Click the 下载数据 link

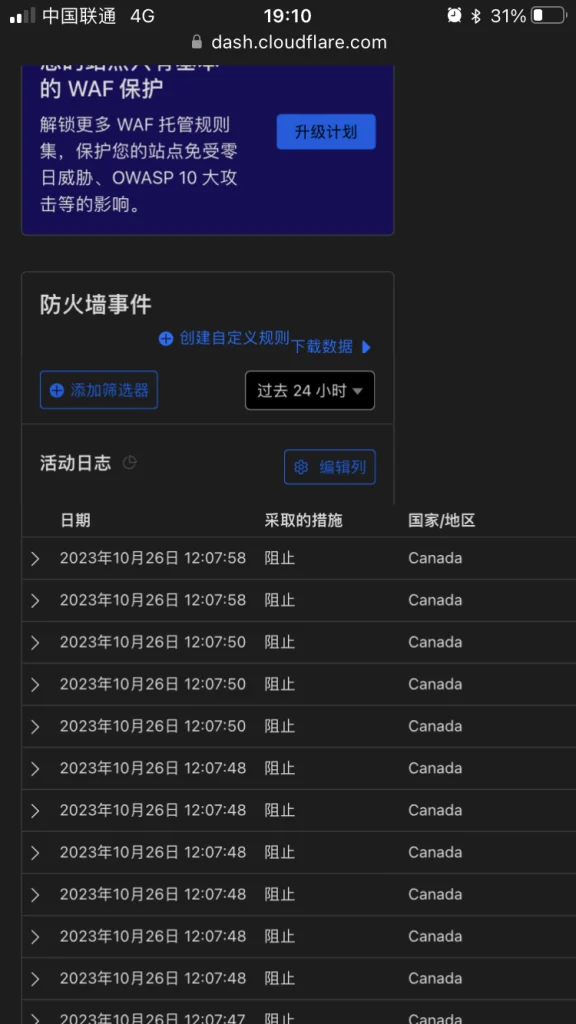pos(322,347)
